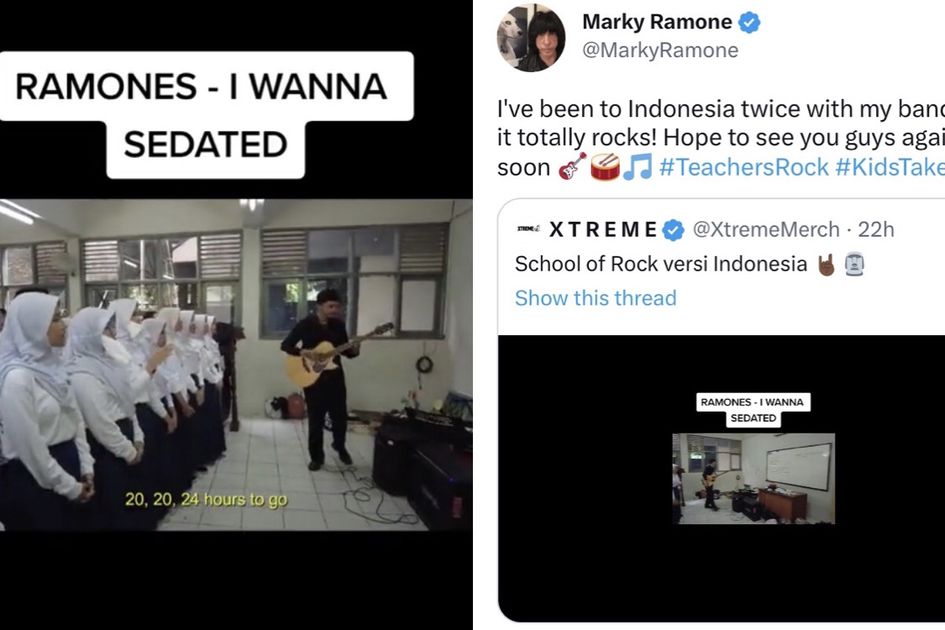Open the @XtremeMerch handle
Image resolution: width=945 pixels, height=630 pixels.
(766, 230)
